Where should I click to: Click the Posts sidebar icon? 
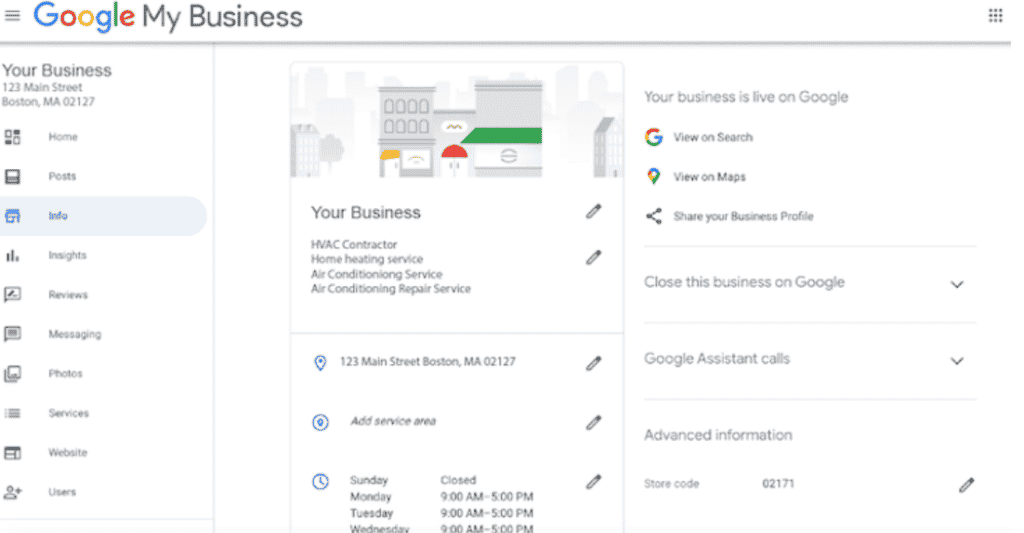[x=12, y=176]
